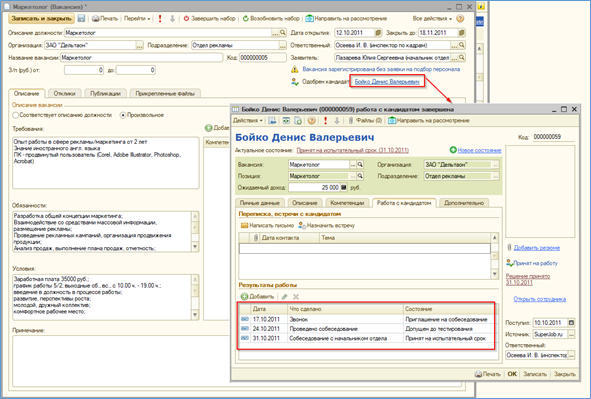Click magnifier icon next to Описание должности
Viewport: 591px width, 399px height.
pyautogui.click(x=283, y=33)
